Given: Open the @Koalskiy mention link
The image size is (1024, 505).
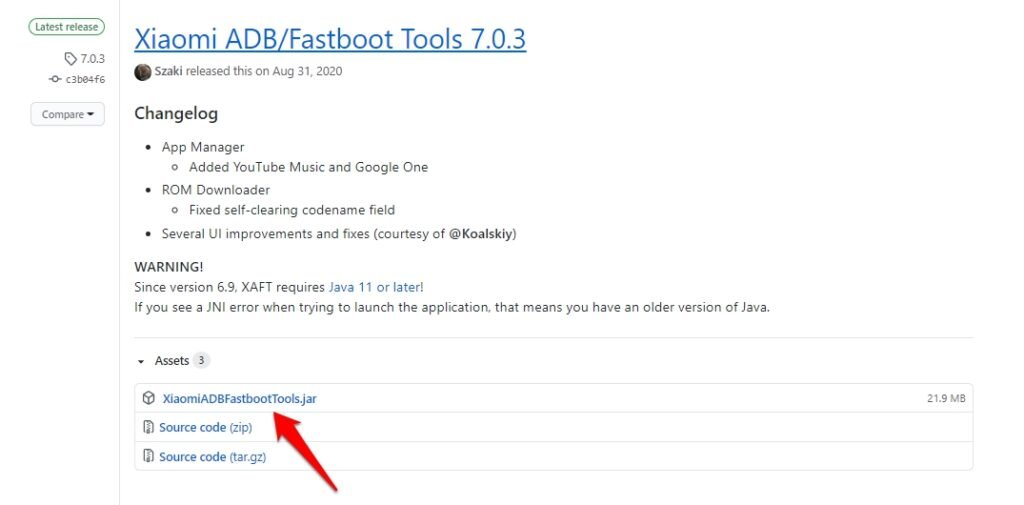Looking at the screenshot, I should (x=482, y=234).
